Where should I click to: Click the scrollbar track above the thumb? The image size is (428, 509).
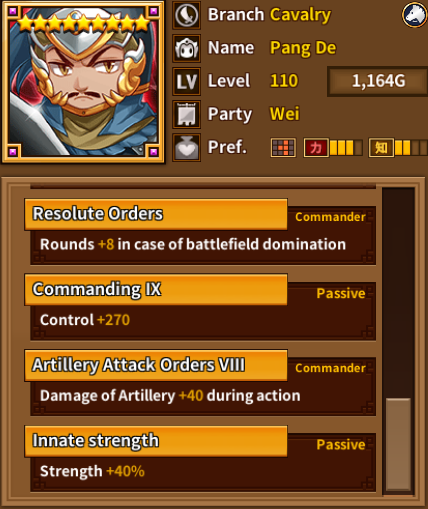pos(398,293)
